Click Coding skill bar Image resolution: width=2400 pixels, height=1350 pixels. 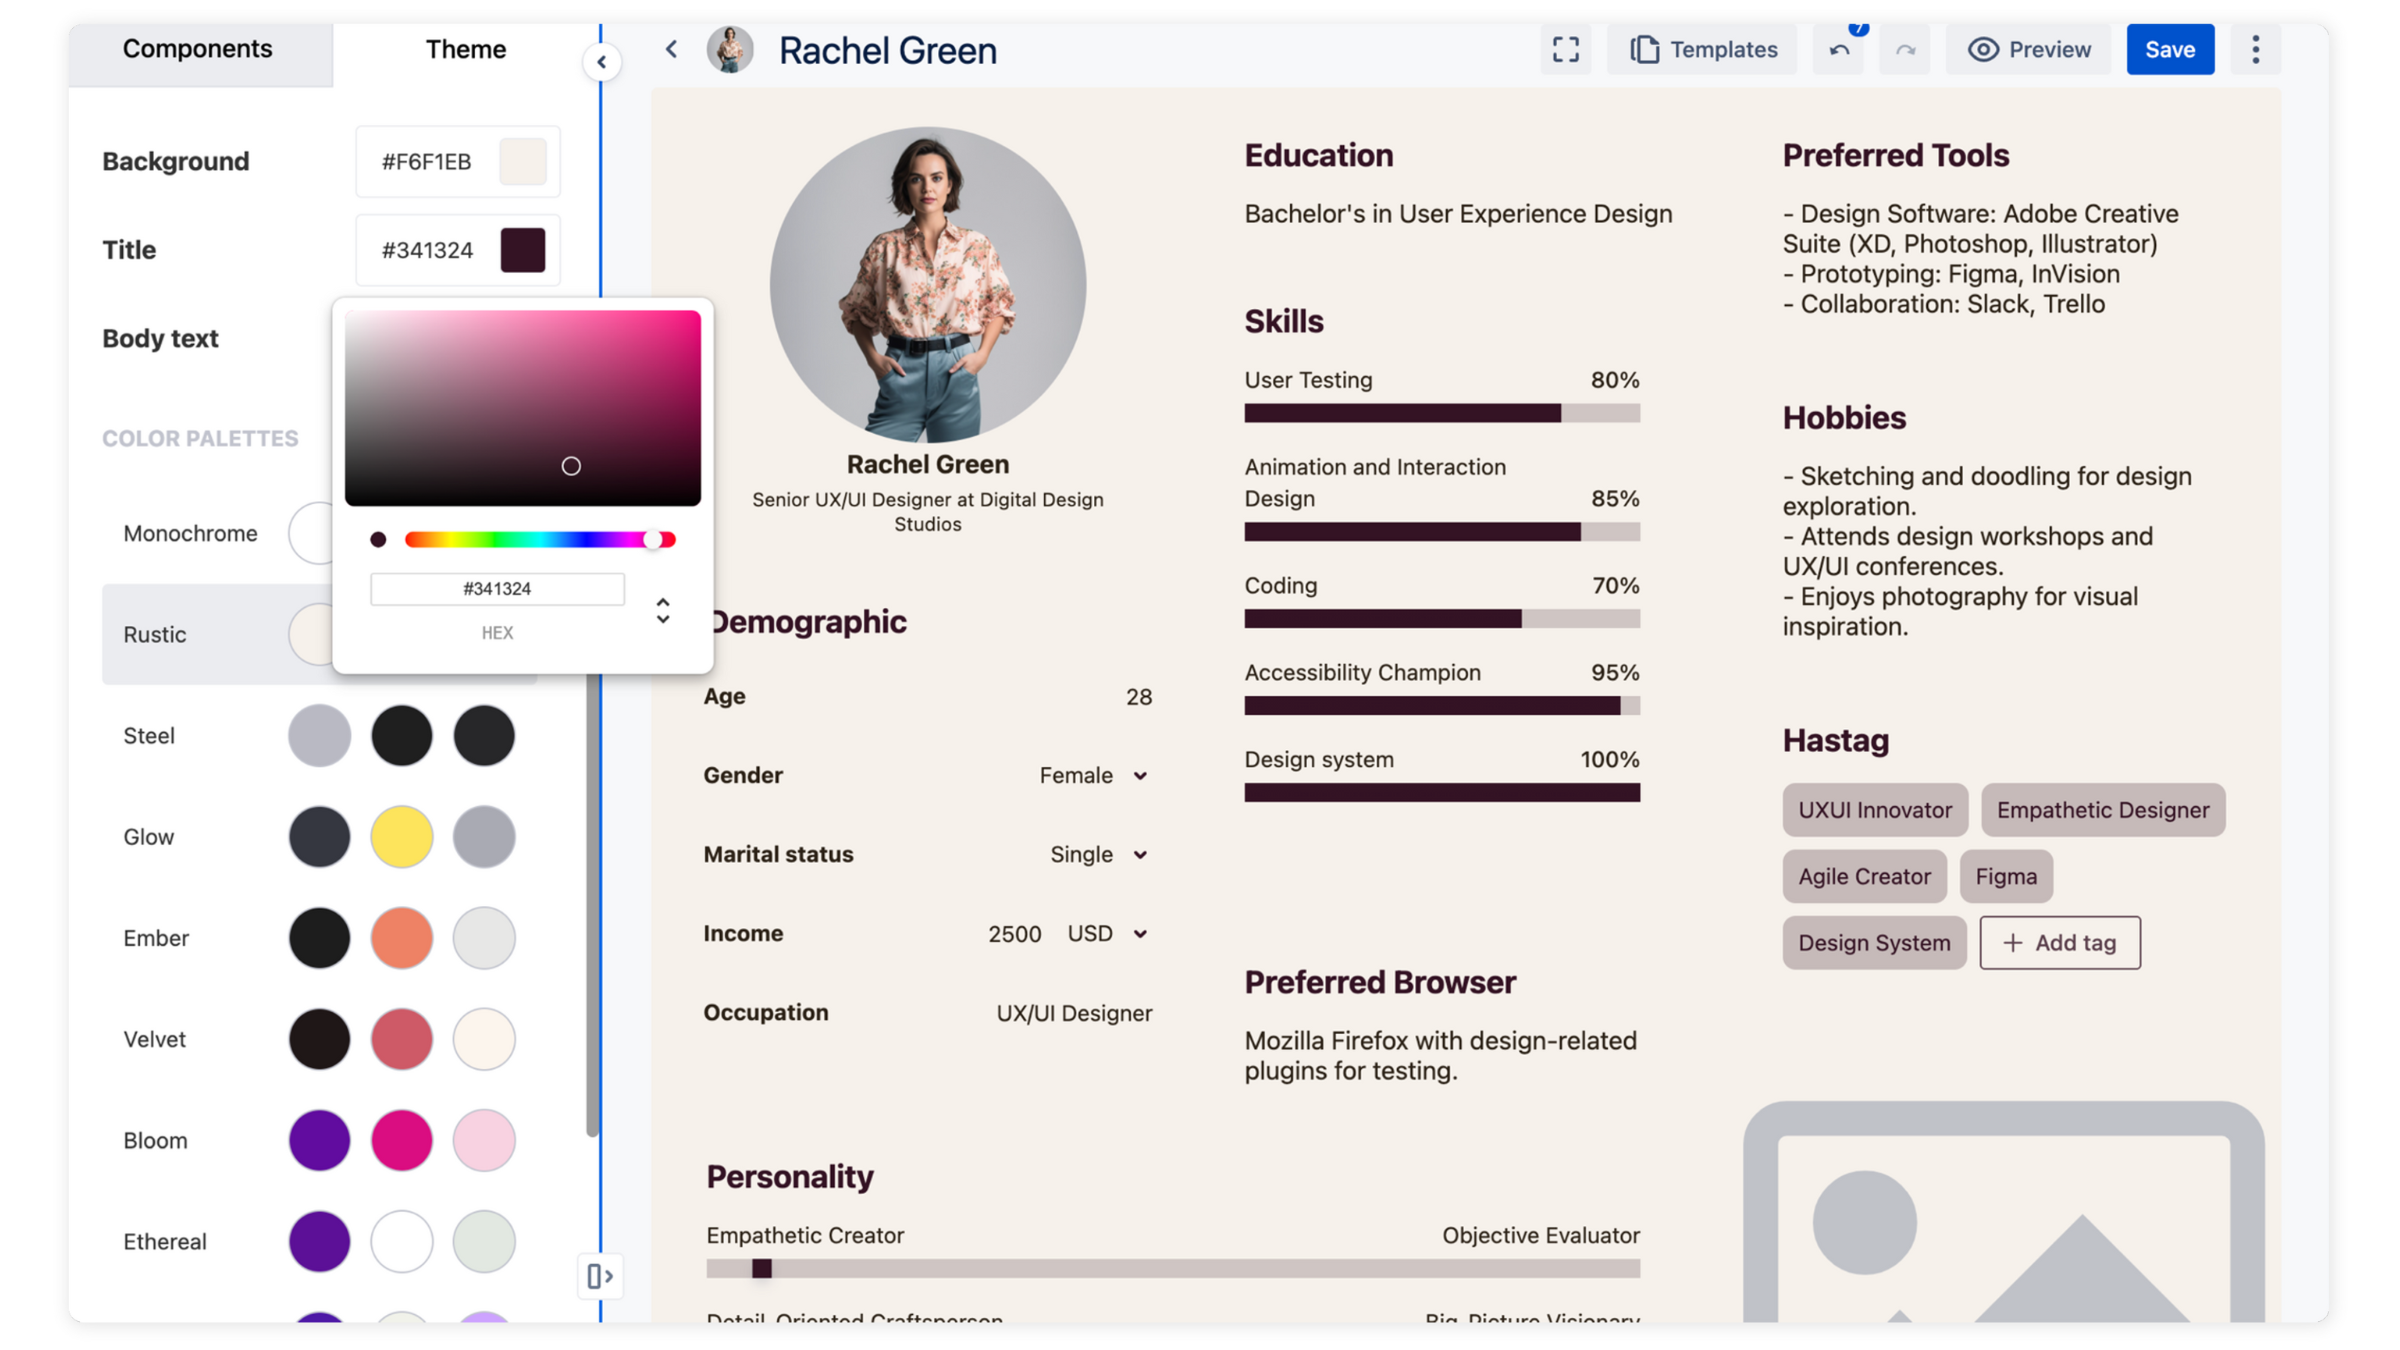click(1442, 619)
